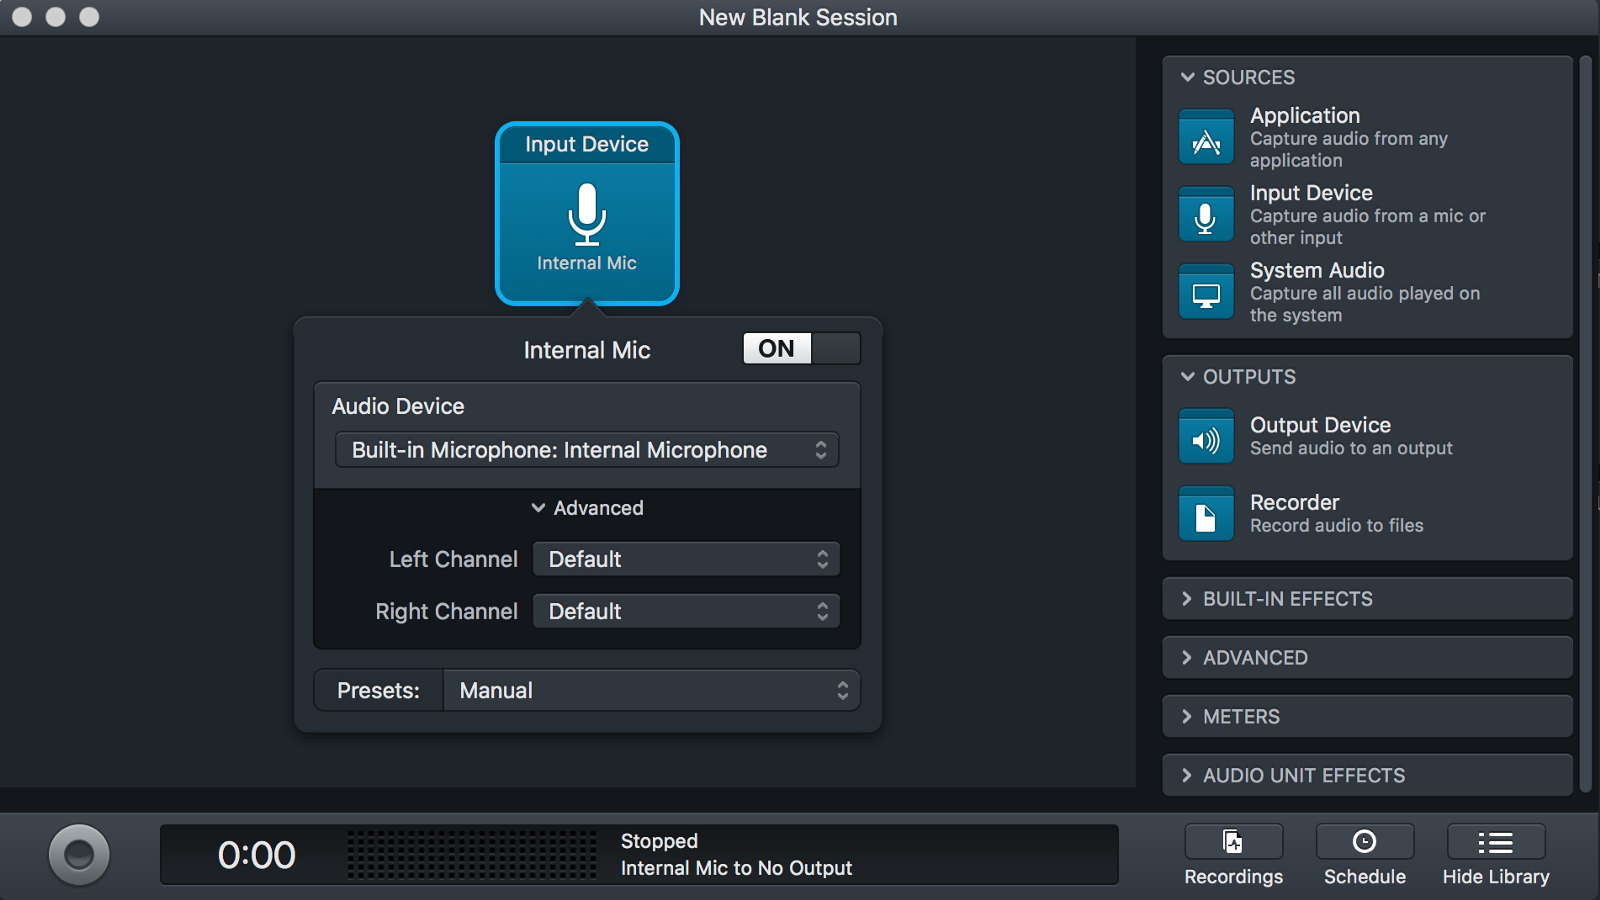Click the Output Device speaker icon
This screenshot has width=1600, height=900.
pos(1206,437)
